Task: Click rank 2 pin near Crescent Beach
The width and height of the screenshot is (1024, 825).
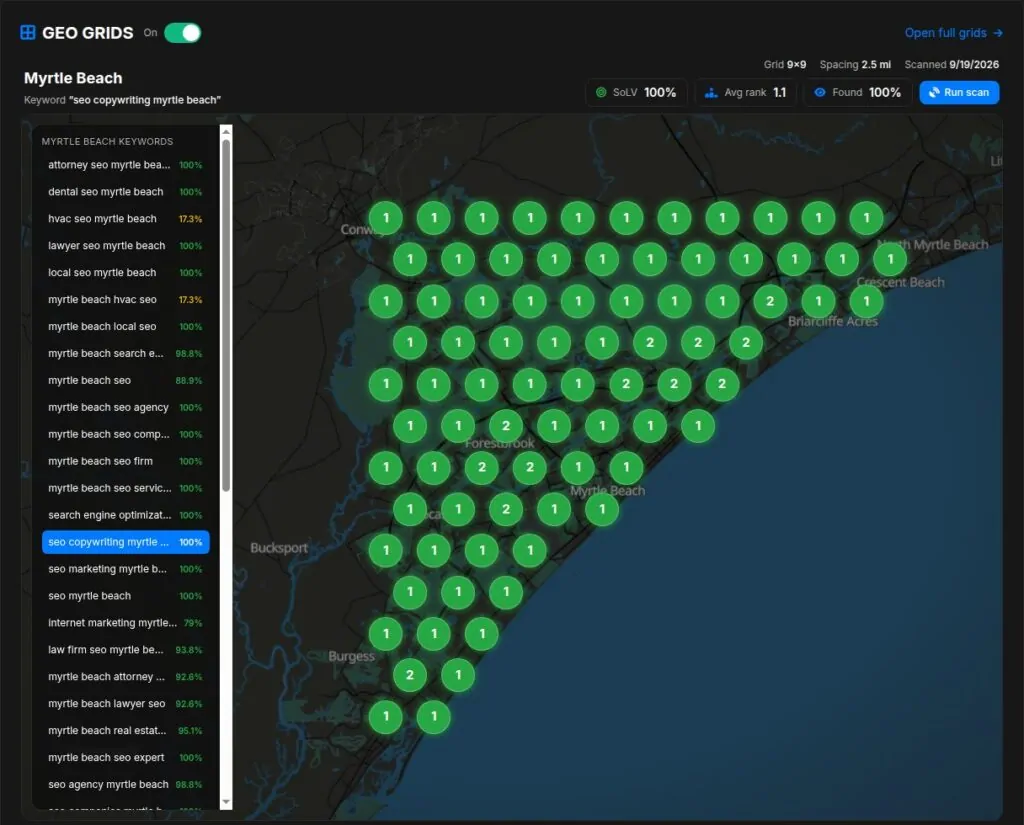Action: coord(770,301)
